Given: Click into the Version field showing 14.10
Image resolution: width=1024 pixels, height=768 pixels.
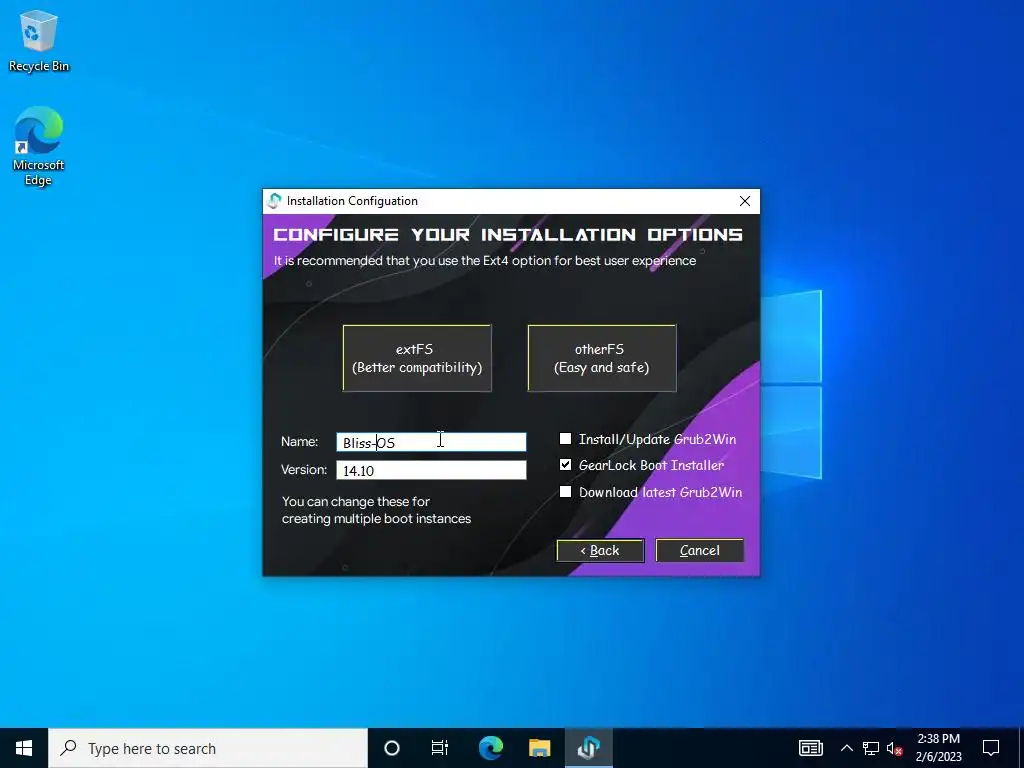Looking at the screenshot, I should pos(431,470).
